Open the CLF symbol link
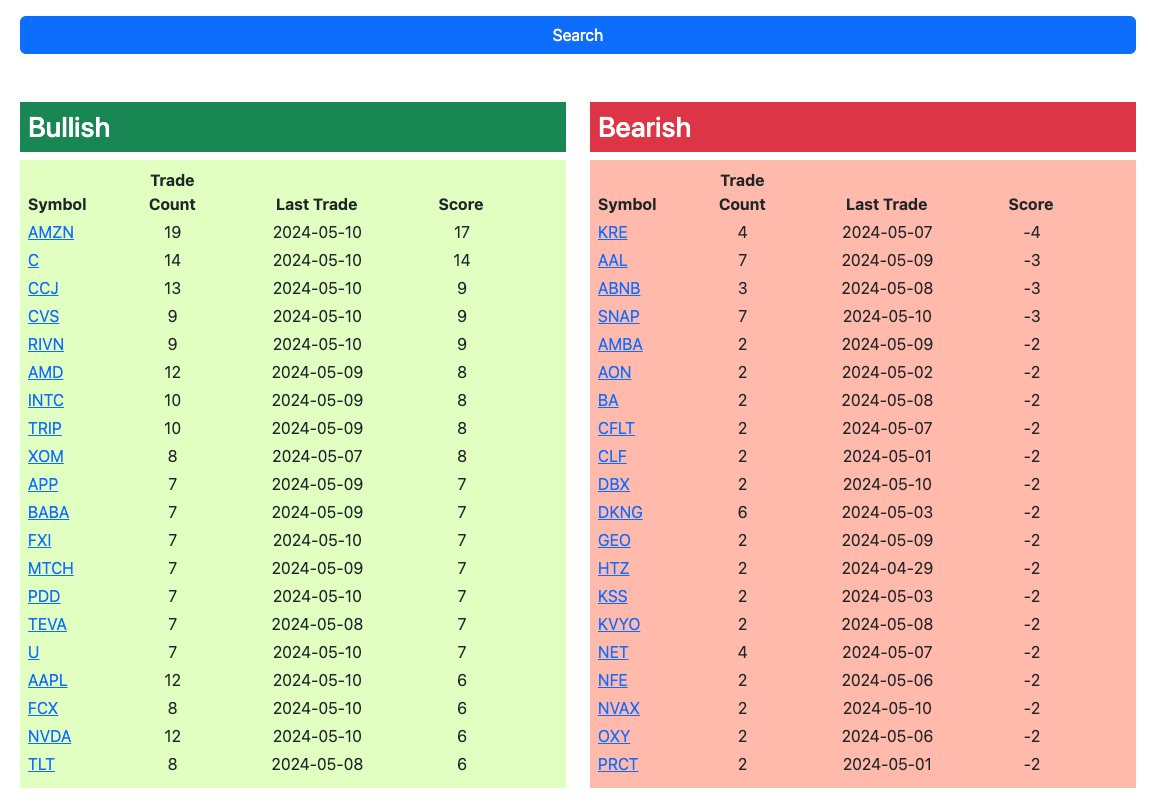The image size is (1149, 808). [612, 456]
